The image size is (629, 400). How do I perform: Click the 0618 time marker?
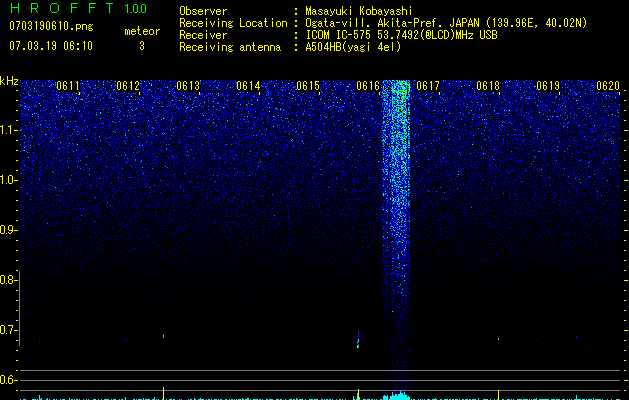pos(488,86)
